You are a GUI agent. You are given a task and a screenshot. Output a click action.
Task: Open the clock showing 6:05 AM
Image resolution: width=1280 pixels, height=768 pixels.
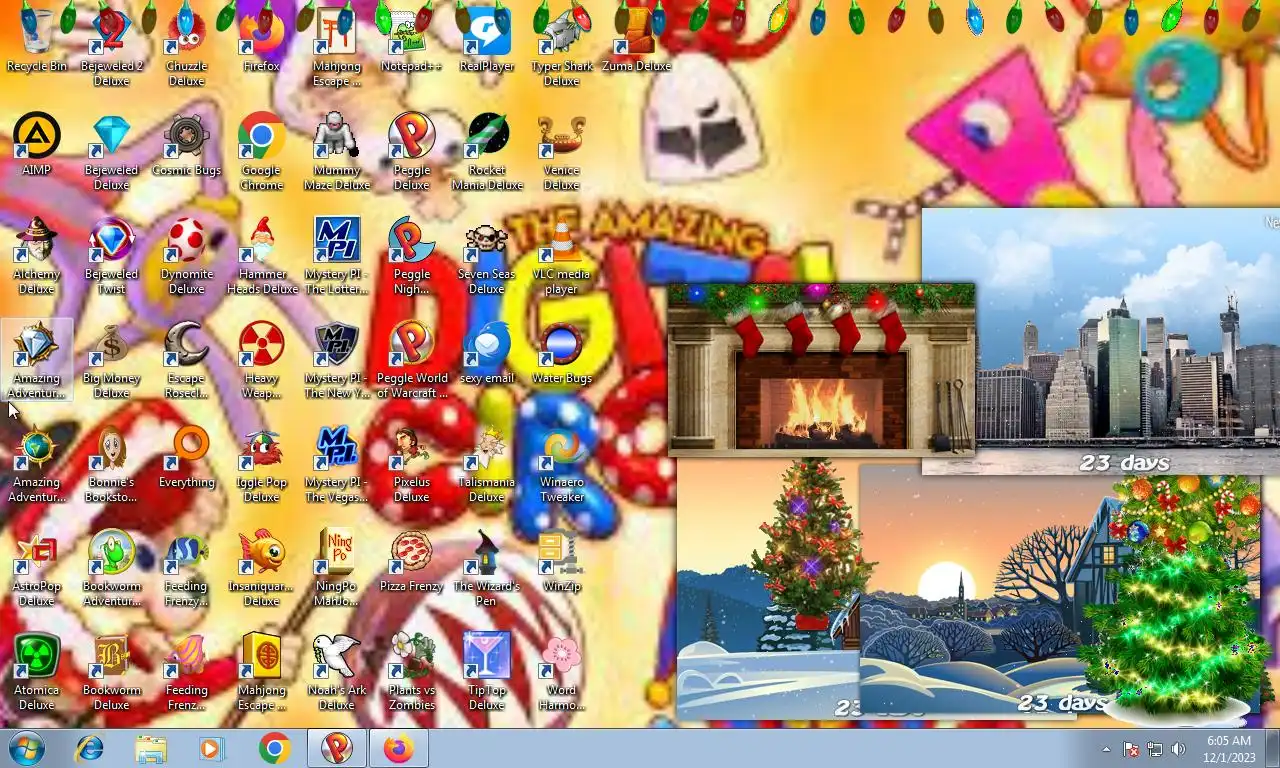tap(1229, 748)
